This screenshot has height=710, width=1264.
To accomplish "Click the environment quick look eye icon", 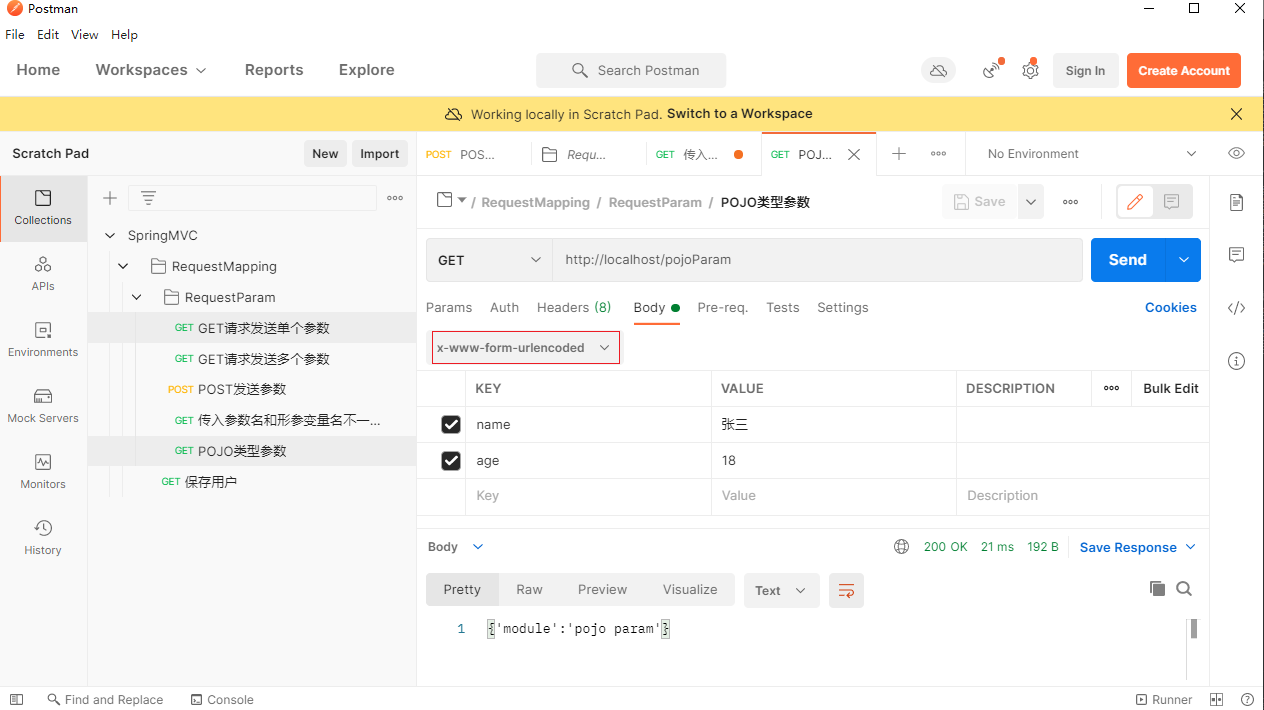I will [1237, 154].
